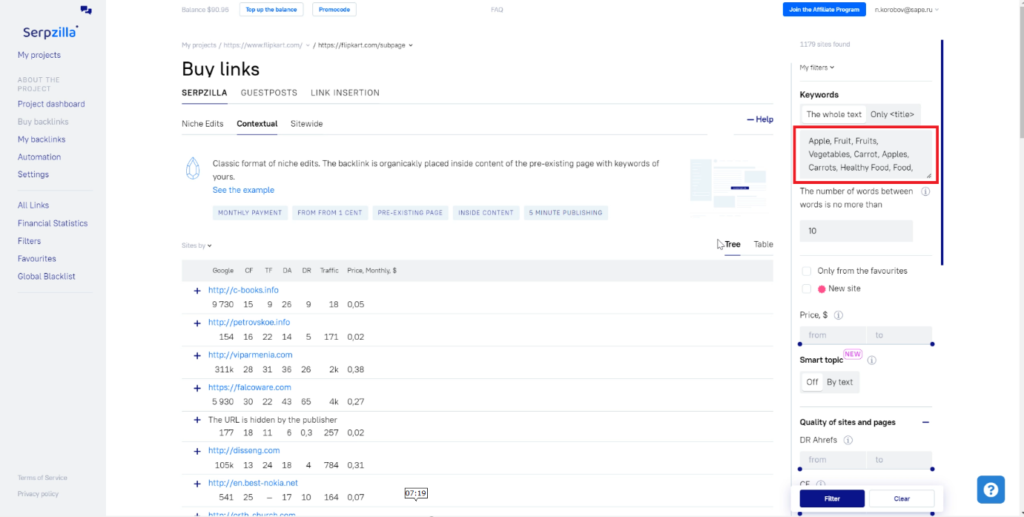The width and height of the screenshot is (1024, 517).
Task: Expand the hidden URL row plus icon
Action: pyautogui.click(x=197, y=420)
